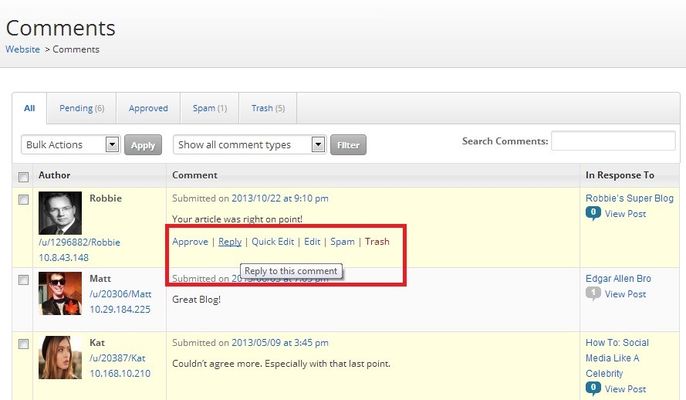Go to the Trash tab
The height and width of the screenshot is (400, 686).
pyautogui.click(x=267, y=108)
